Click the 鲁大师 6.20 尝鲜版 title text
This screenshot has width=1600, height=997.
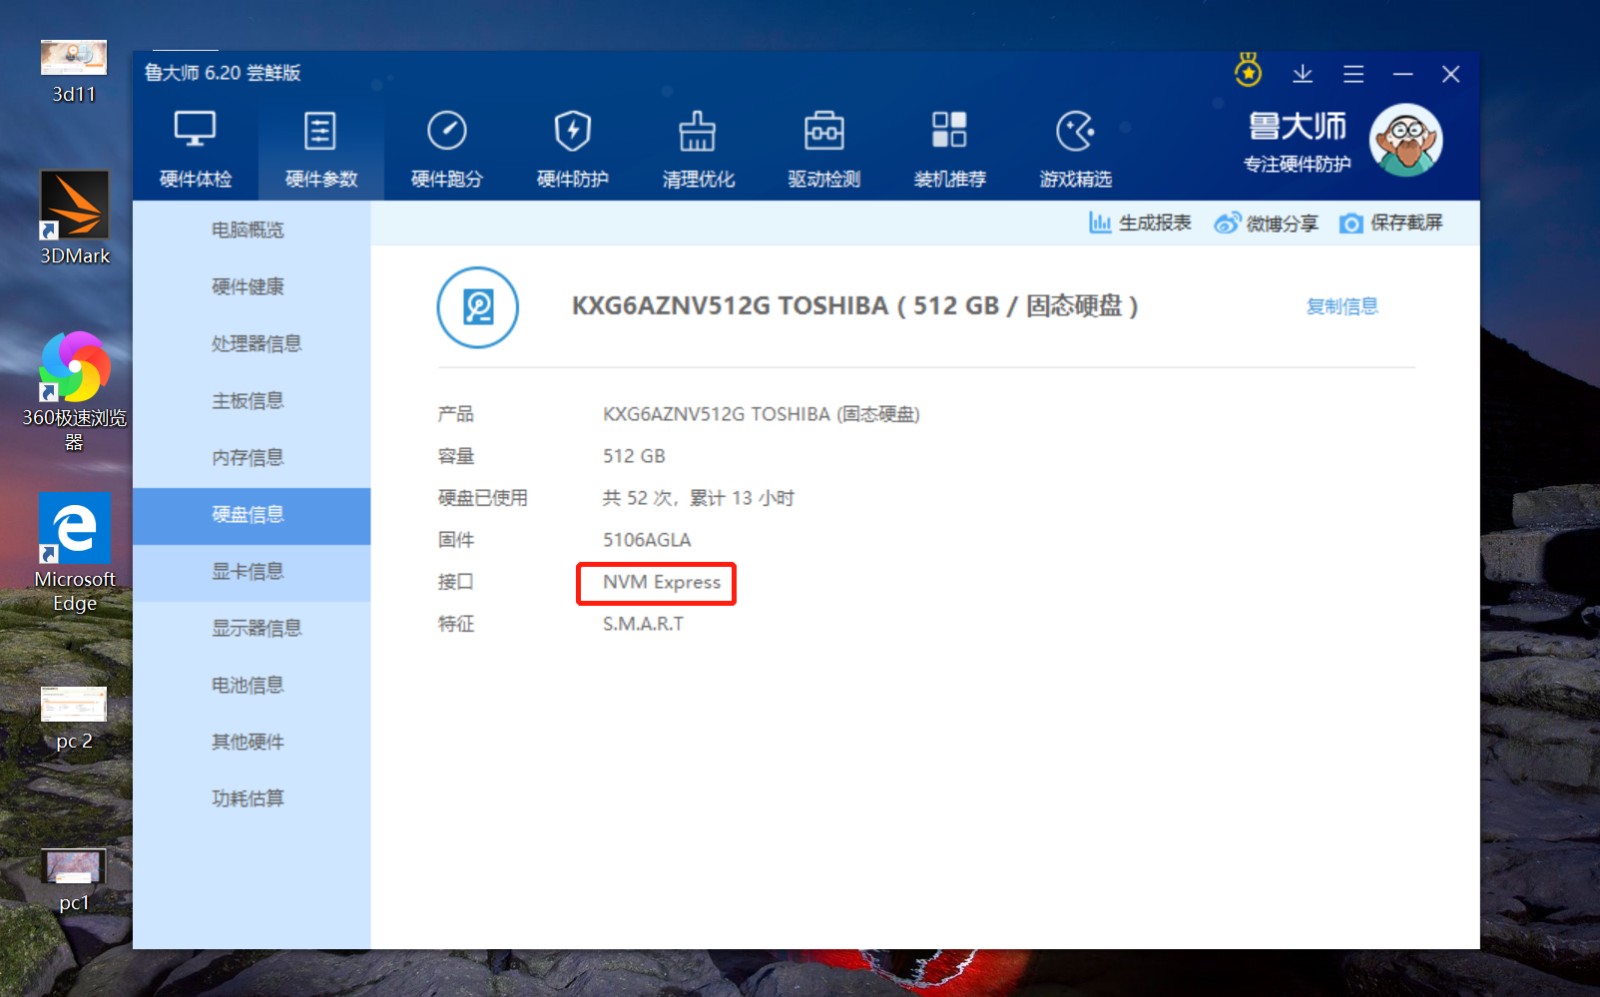pyautogui.click(x=222, y=73)
